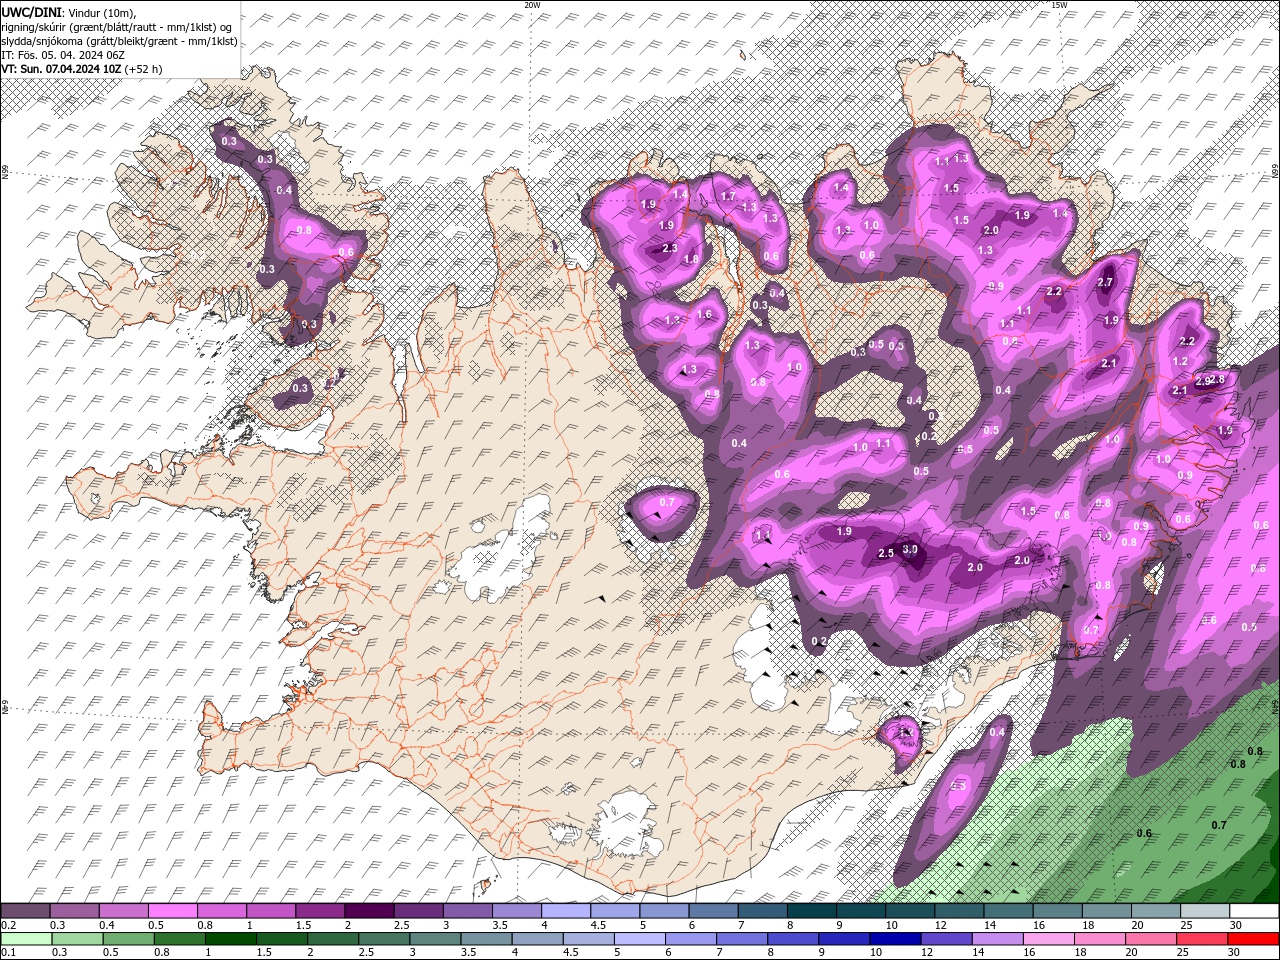Pick the 0.4 swatch in upper snowfall scale
Screen dimensions: 1280x960
coord(123,911)
